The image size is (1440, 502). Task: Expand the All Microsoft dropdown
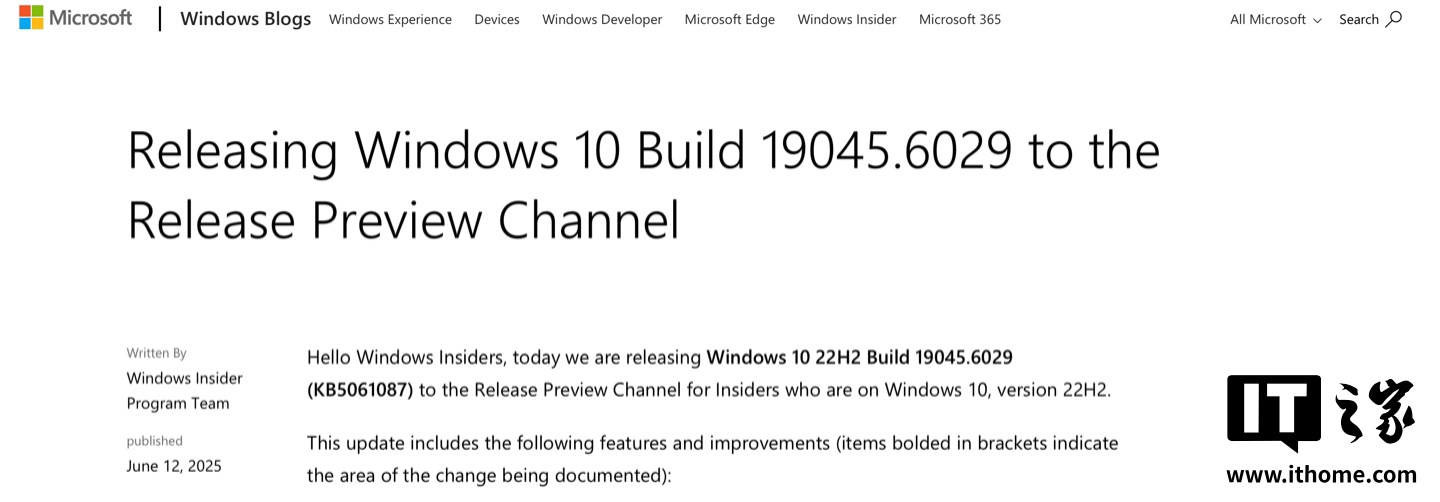point(1275,19)
